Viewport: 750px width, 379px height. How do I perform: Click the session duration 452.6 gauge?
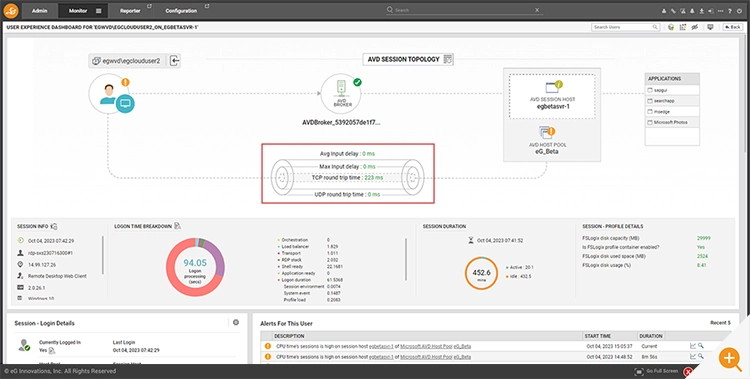point(481,273)
